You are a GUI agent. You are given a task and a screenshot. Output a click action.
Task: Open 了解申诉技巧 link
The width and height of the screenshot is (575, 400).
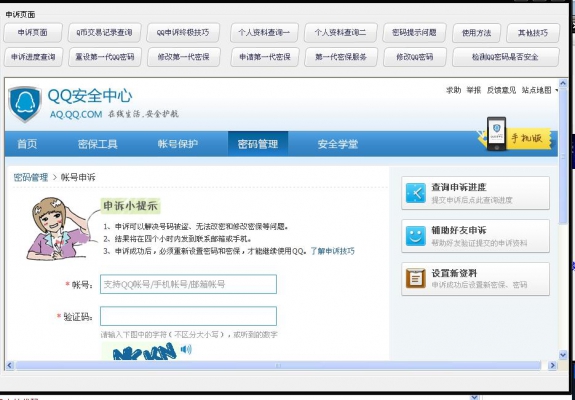coord(332,252)
